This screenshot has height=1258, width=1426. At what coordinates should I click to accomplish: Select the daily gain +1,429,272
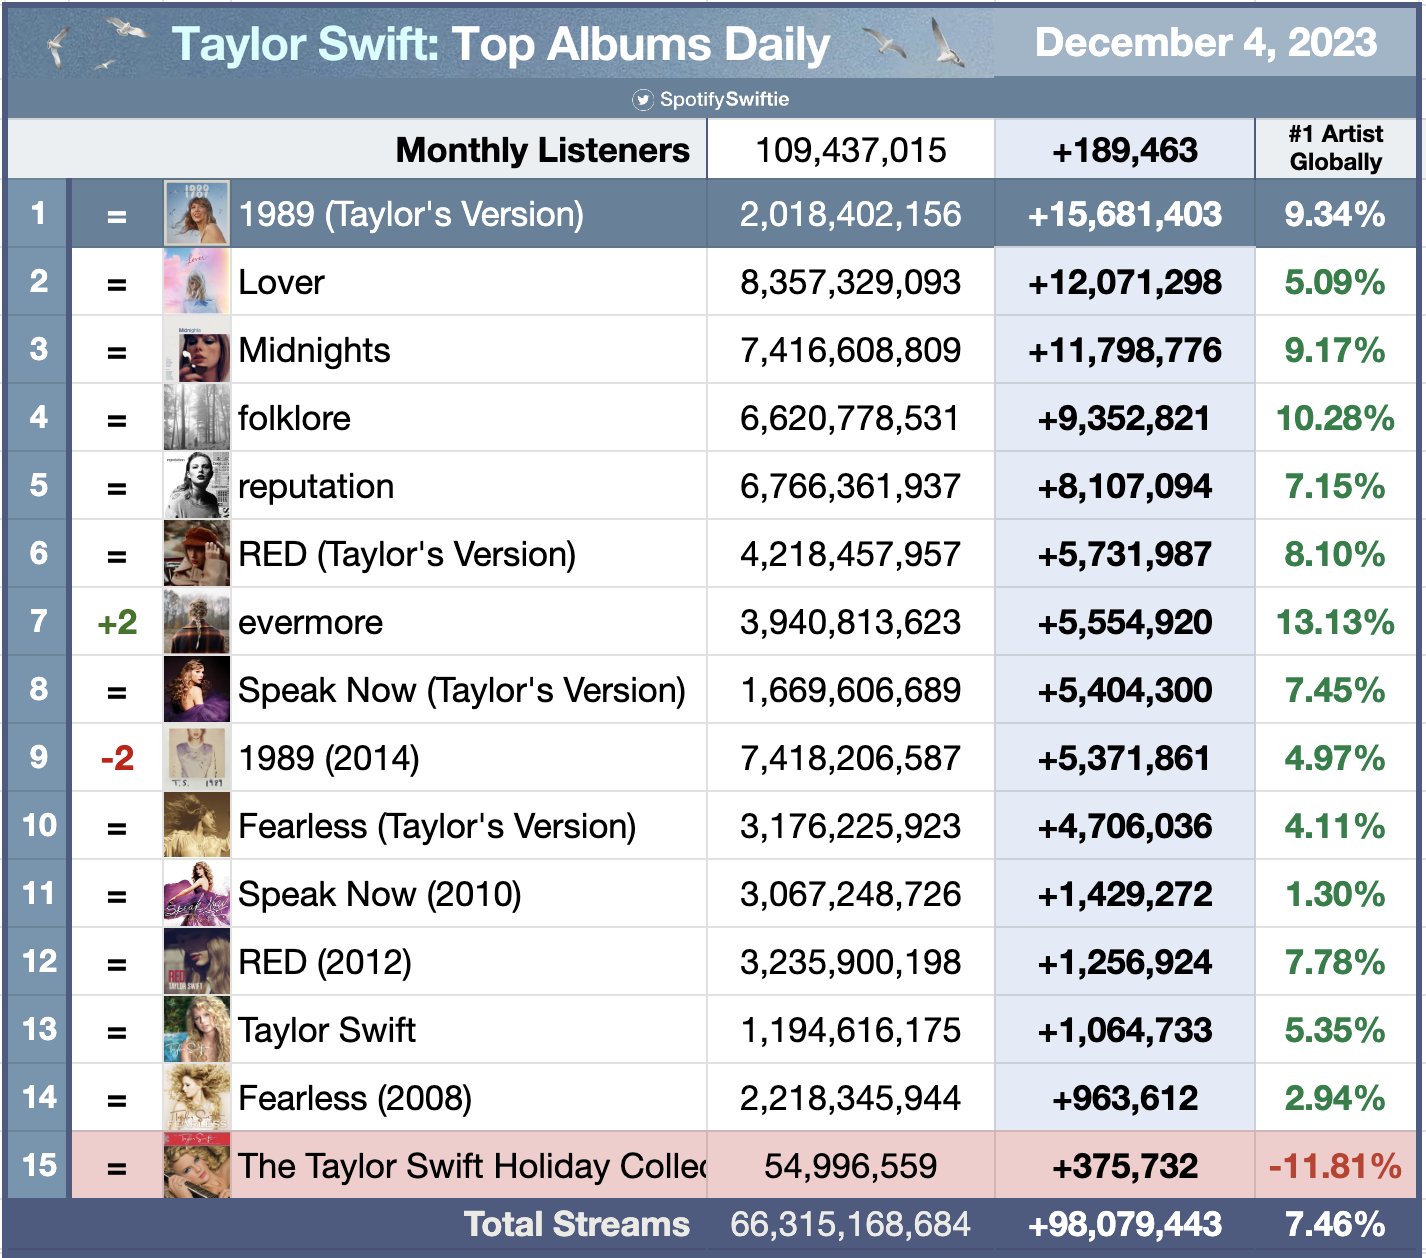coord(1125,894)
